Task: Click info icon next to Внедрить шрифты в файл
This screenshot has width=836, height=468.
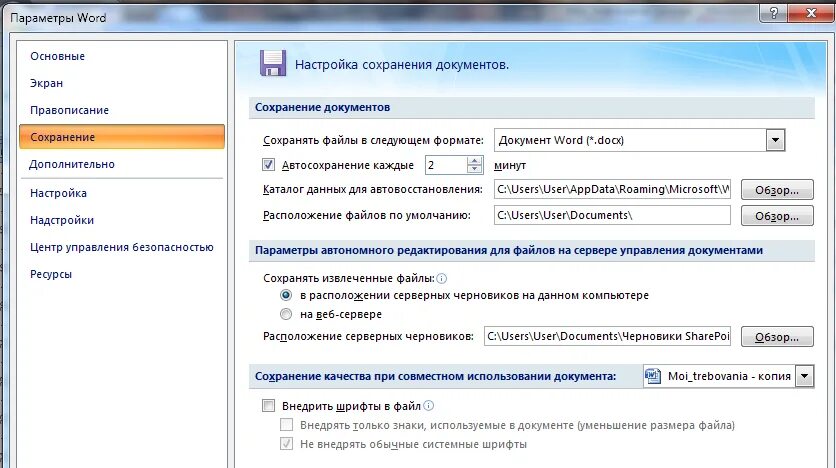Action: point(428,406)
